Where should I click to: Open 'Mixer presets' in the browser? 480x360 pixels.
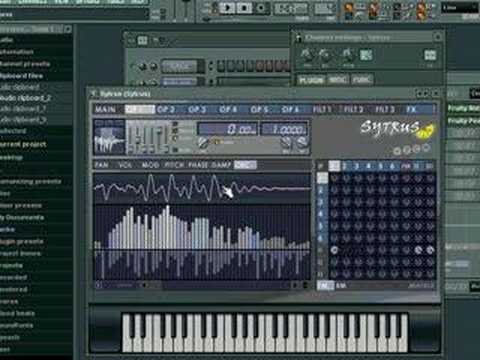tap(21, 206)
